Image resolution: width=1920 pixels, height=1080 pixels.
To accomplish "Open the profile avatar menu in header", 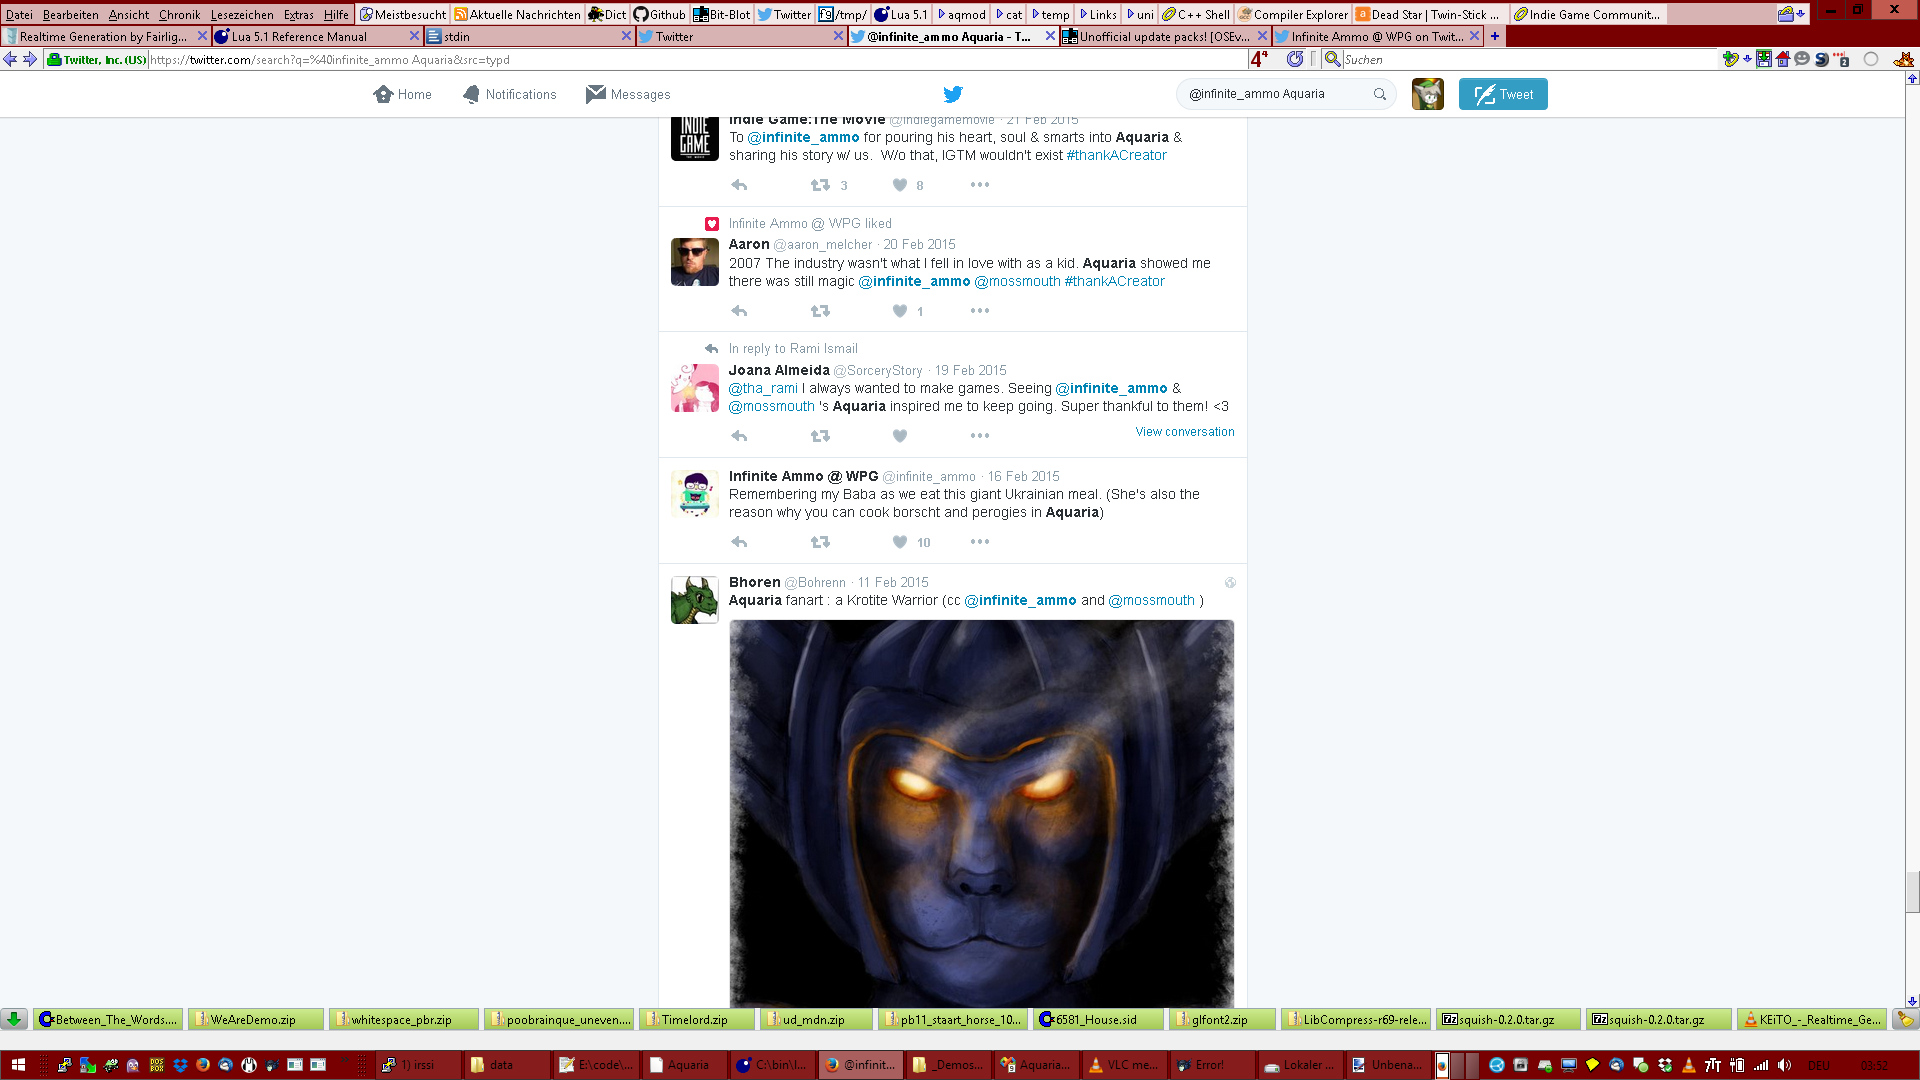I will coord(1428,94).
